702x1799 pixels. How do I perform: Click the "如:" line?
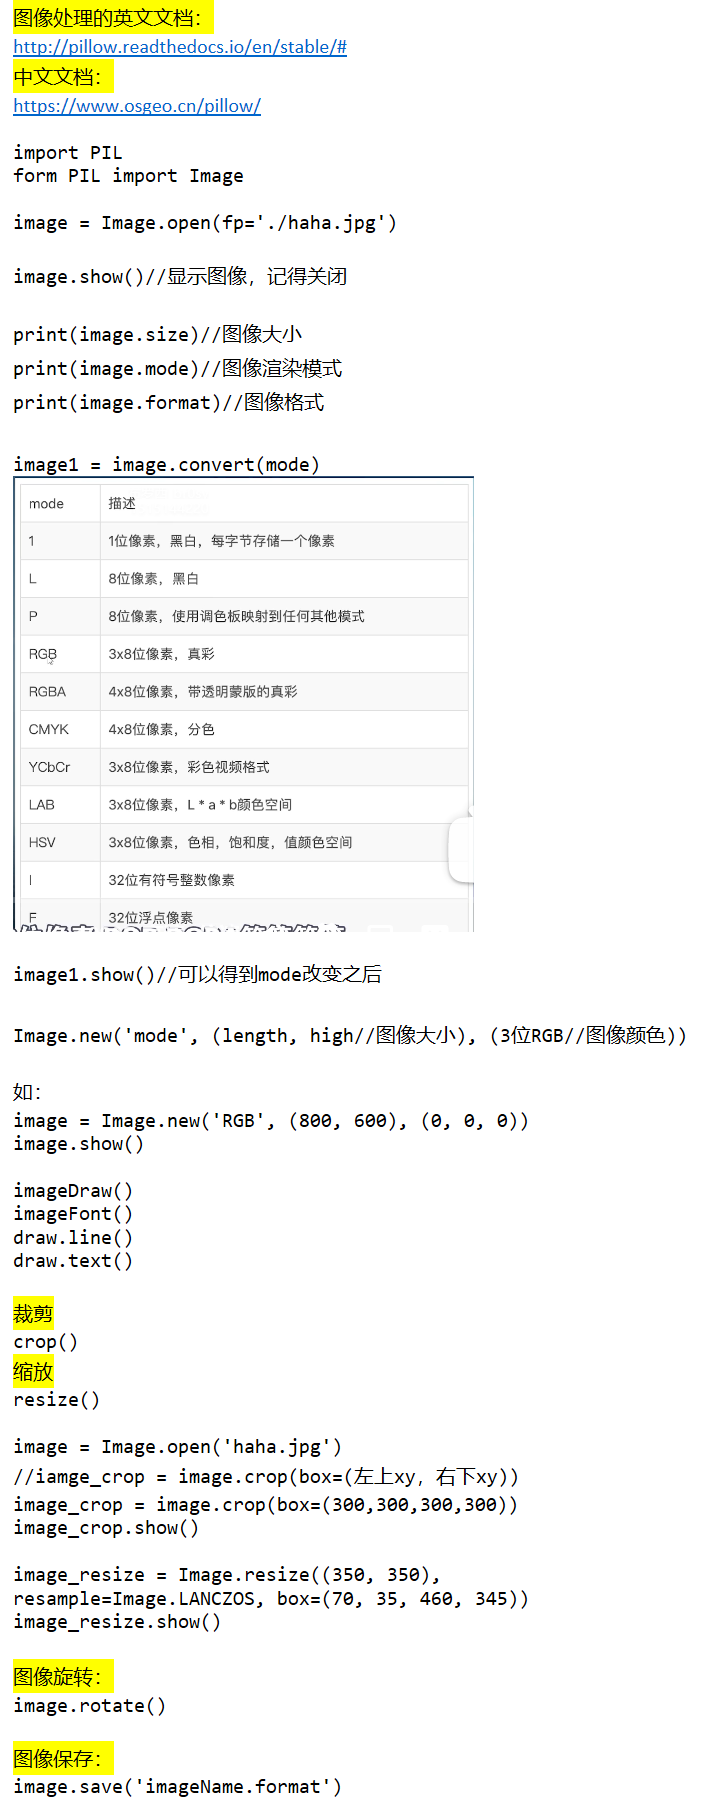(x=27, y=1092)
